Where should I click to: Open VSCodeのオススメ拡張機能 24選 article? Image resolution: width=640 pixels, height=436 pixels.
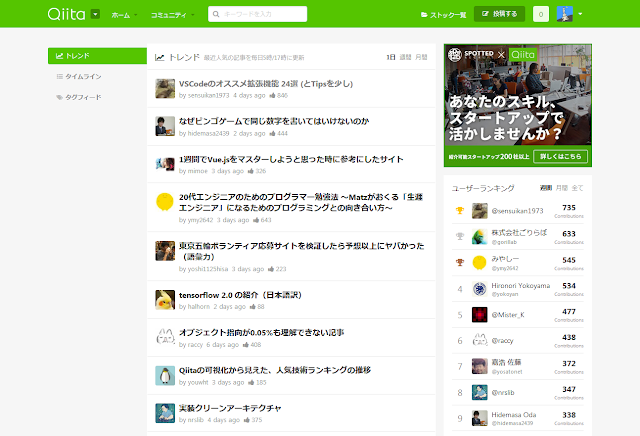pos(266,84)
